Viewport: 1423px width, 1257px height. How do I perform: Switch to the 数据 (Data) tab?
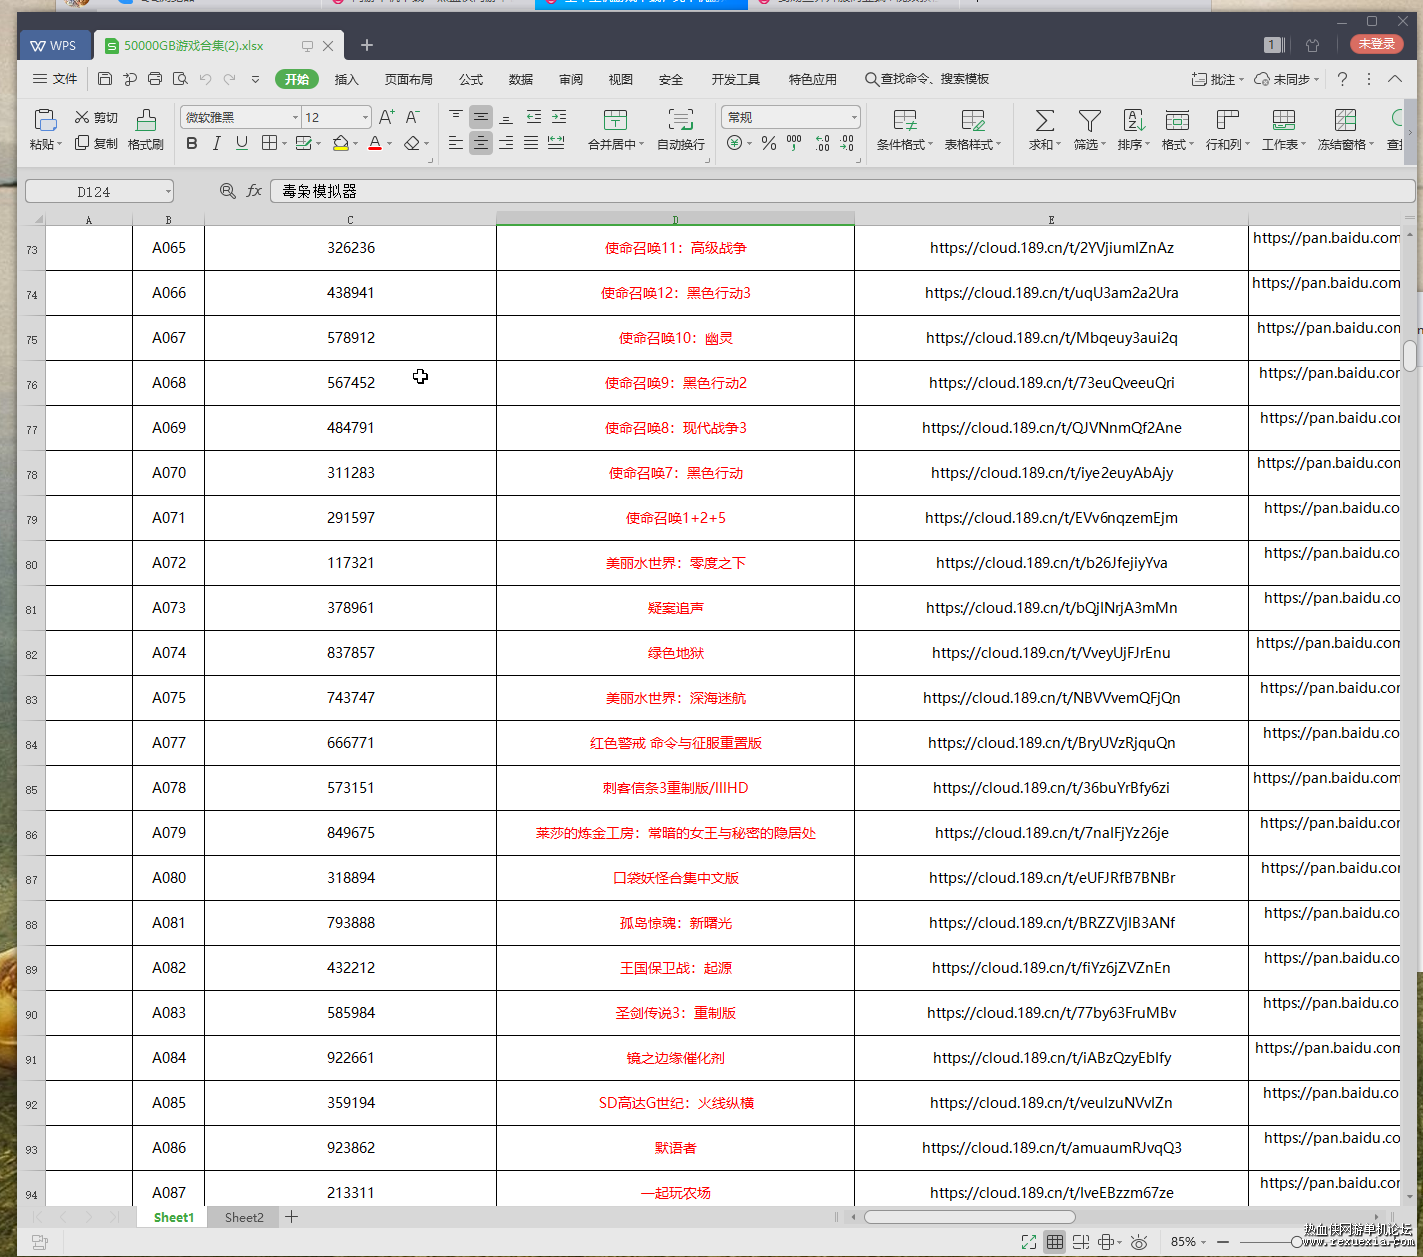point(520,79)
